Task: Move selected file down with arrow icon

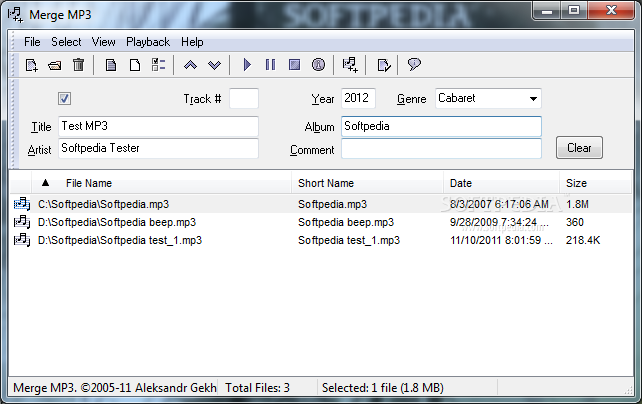Action: click(214, 65)
